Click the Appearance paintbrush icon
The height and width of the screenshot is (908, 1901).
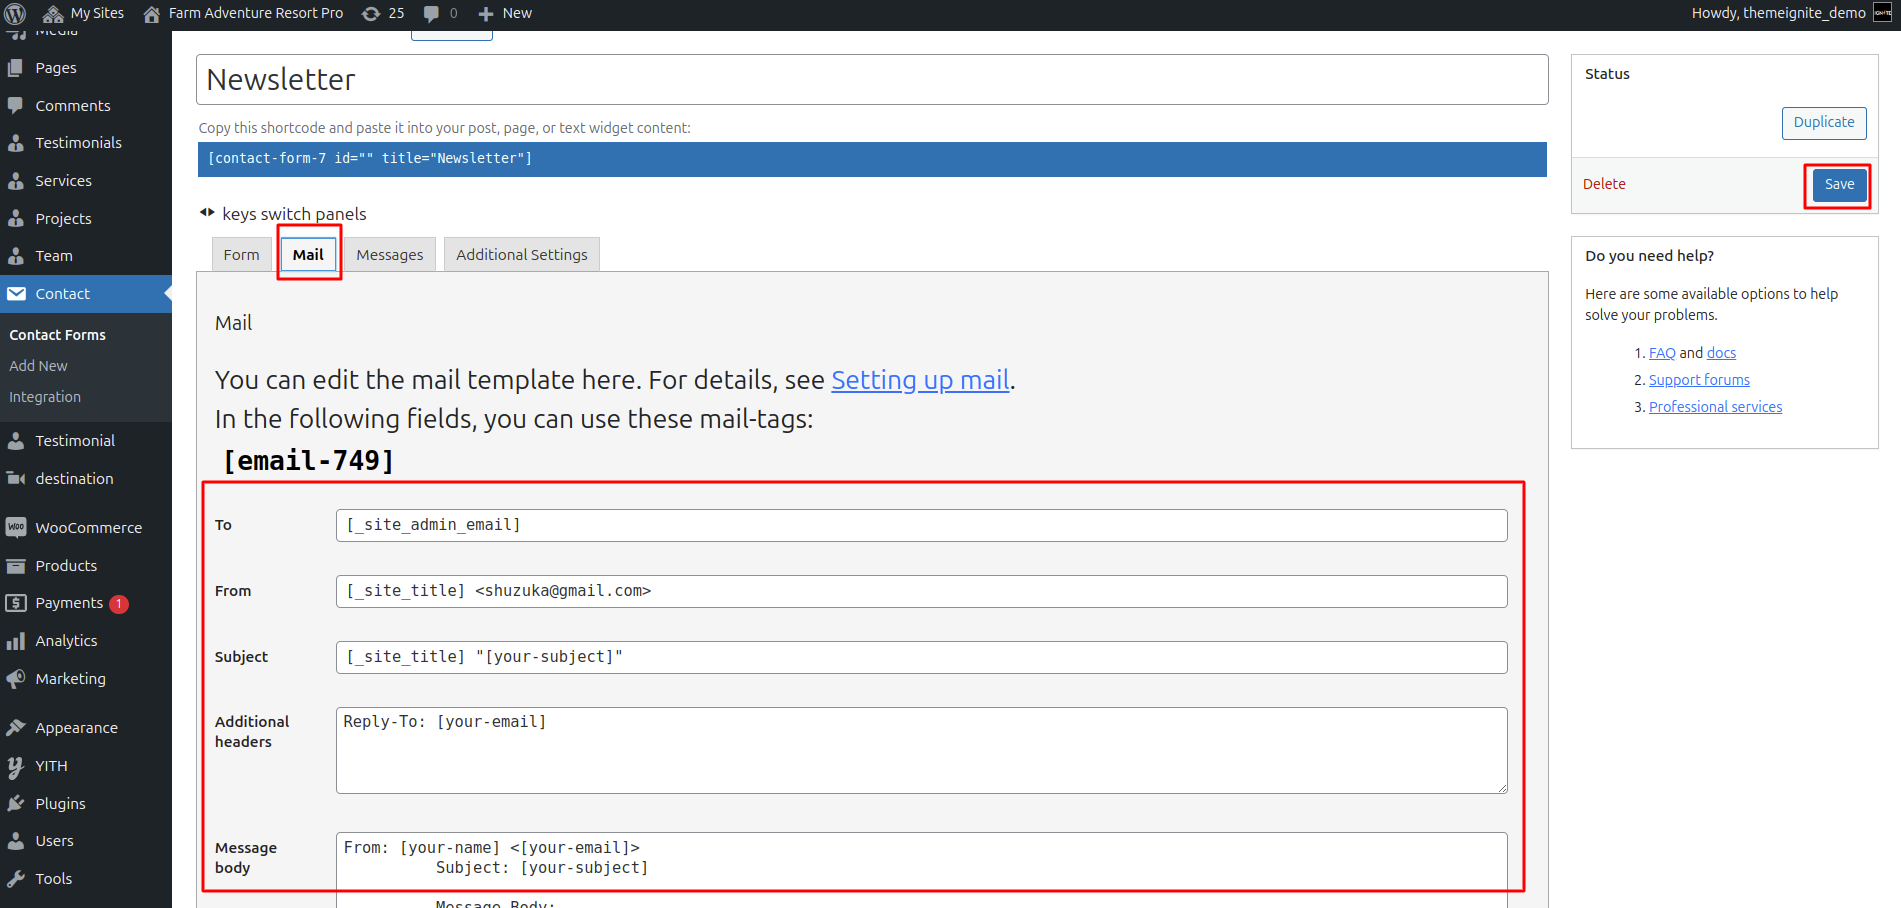(x=16, y=728)
